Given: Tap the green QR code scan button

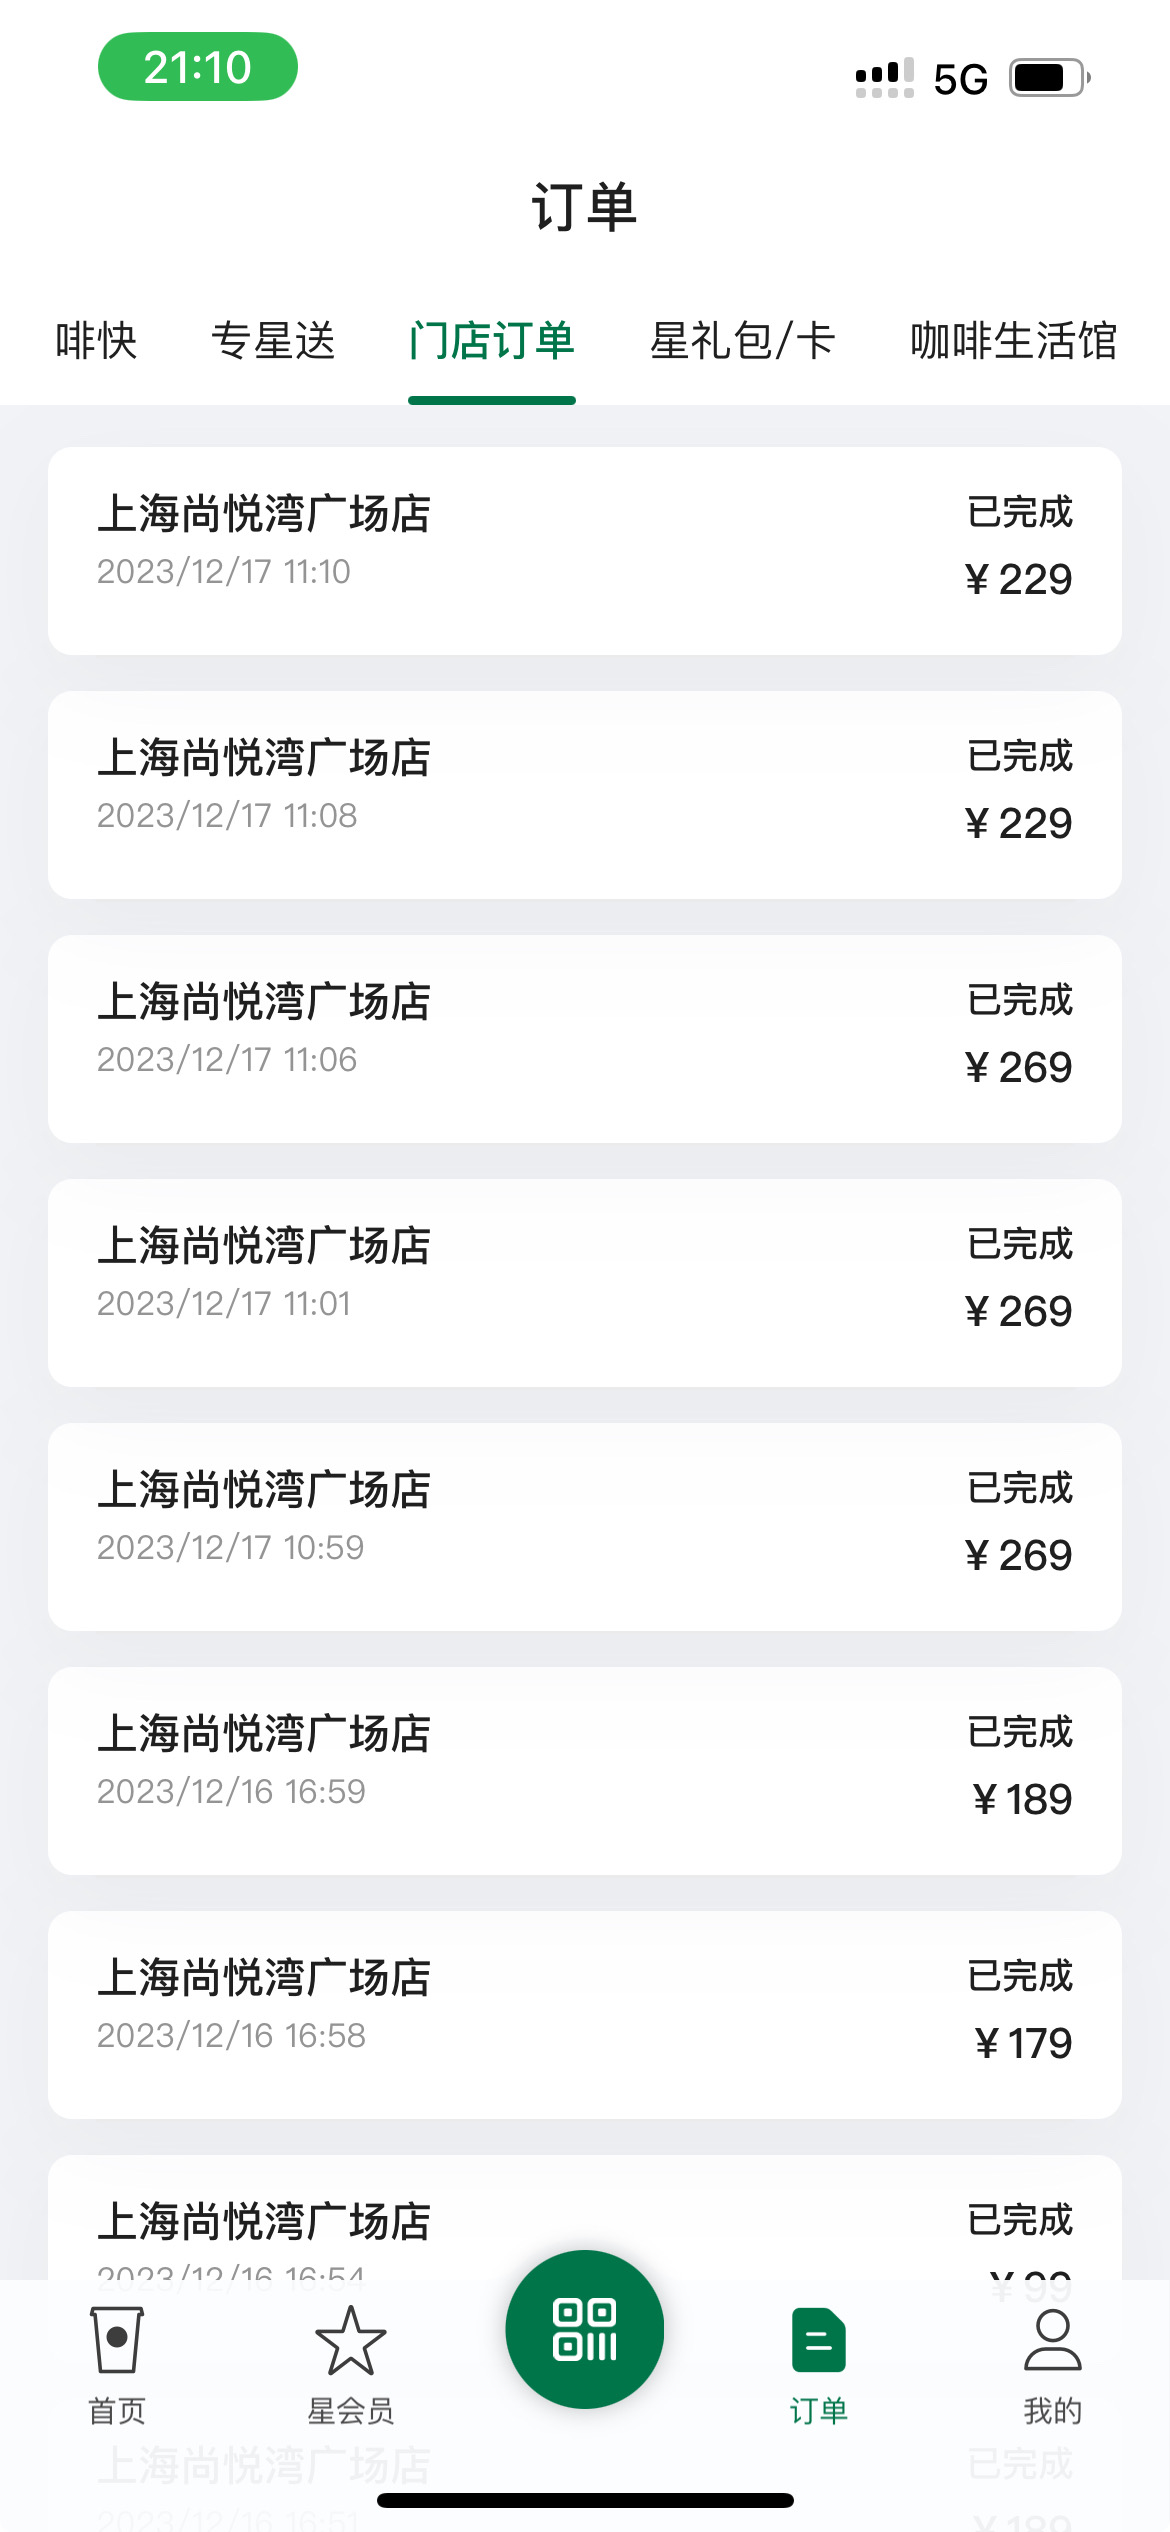Looking at the screenshot, I should click(585, 2329).
